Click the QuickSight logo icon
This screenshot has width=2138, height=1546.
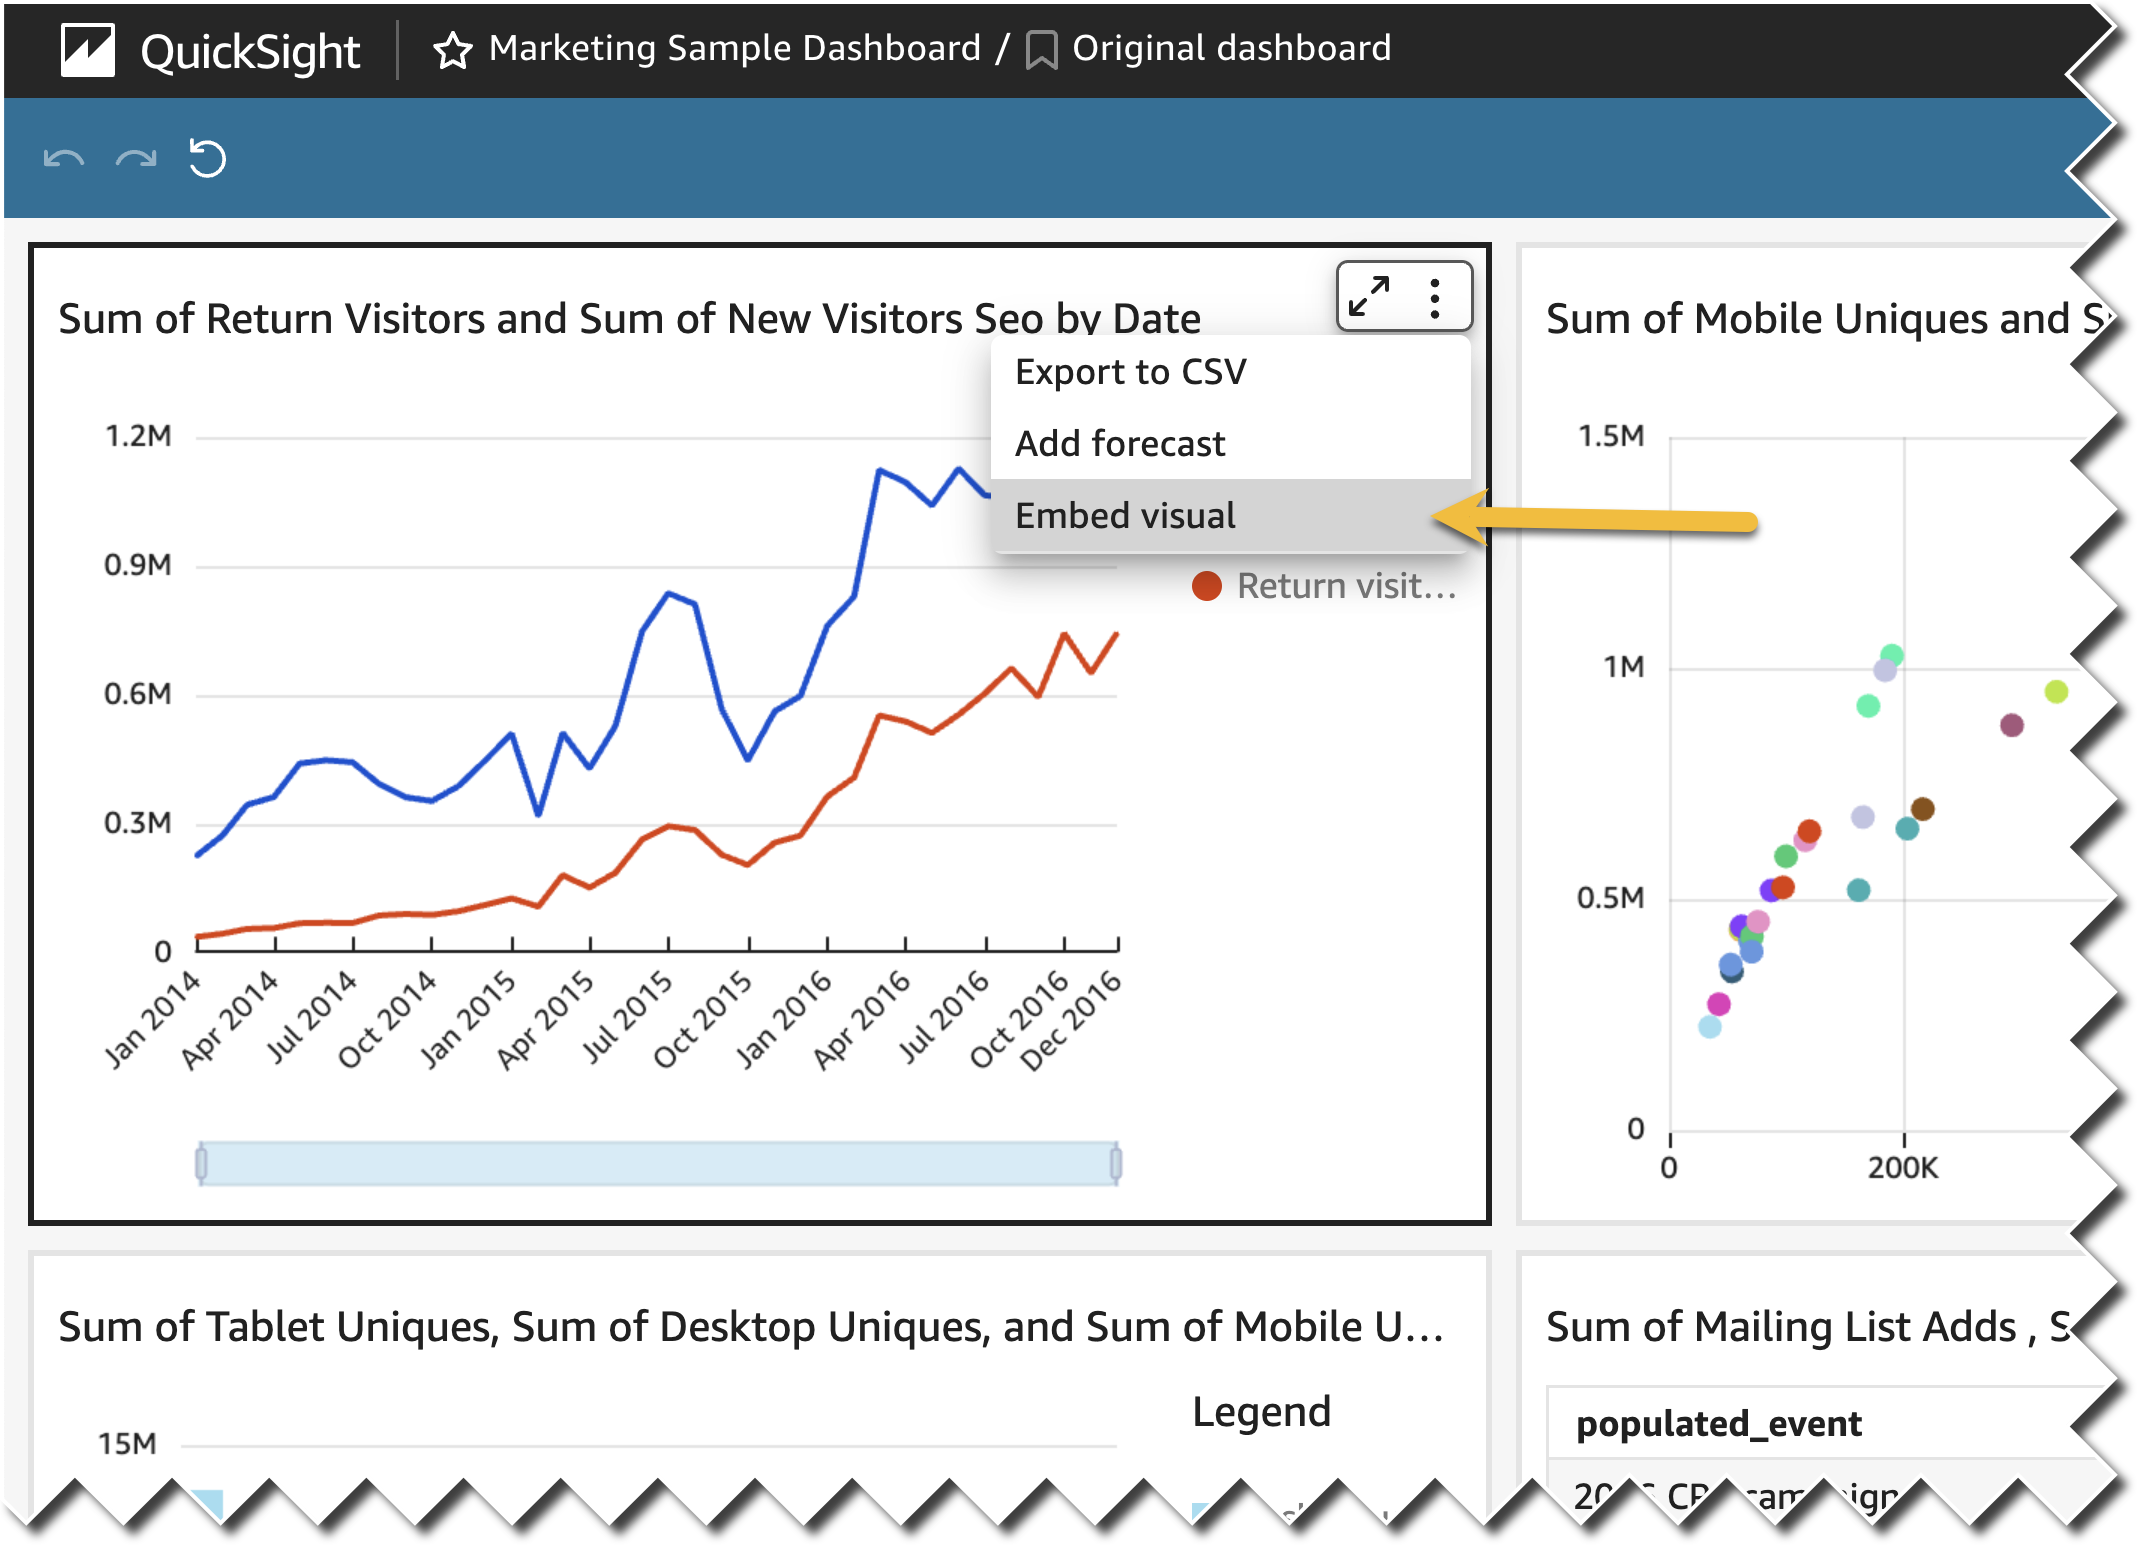click(88, 50)
